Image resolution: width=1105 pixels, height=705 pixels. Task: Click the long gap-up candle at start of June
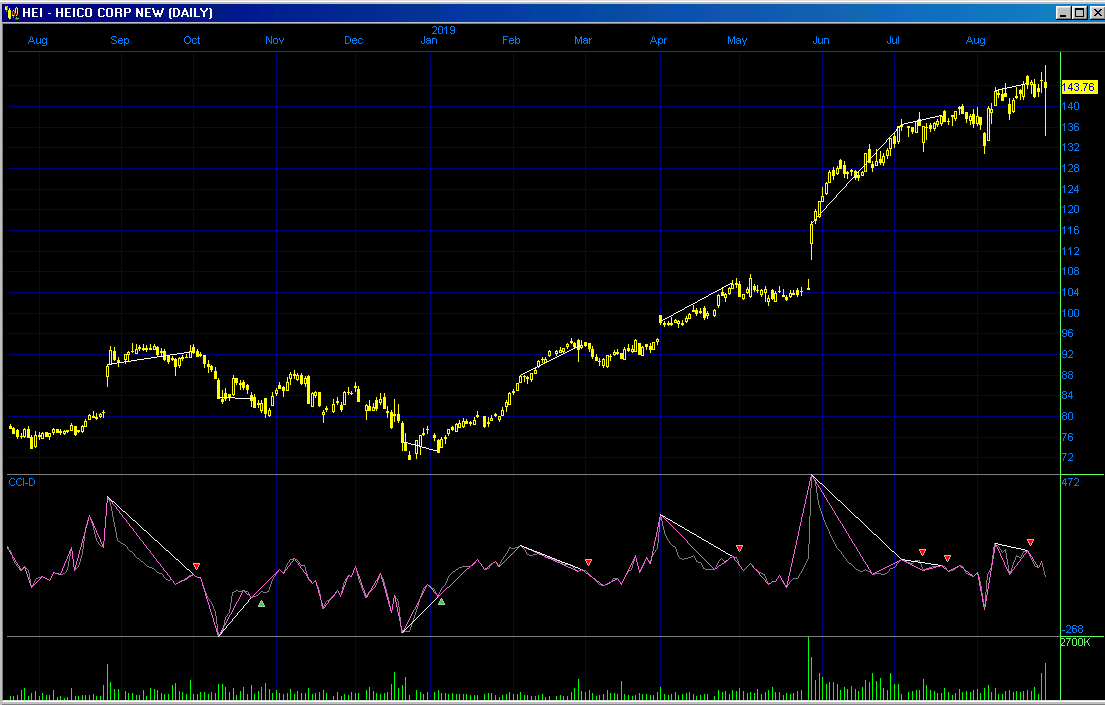pyautogui.click(x=812, y=240)
